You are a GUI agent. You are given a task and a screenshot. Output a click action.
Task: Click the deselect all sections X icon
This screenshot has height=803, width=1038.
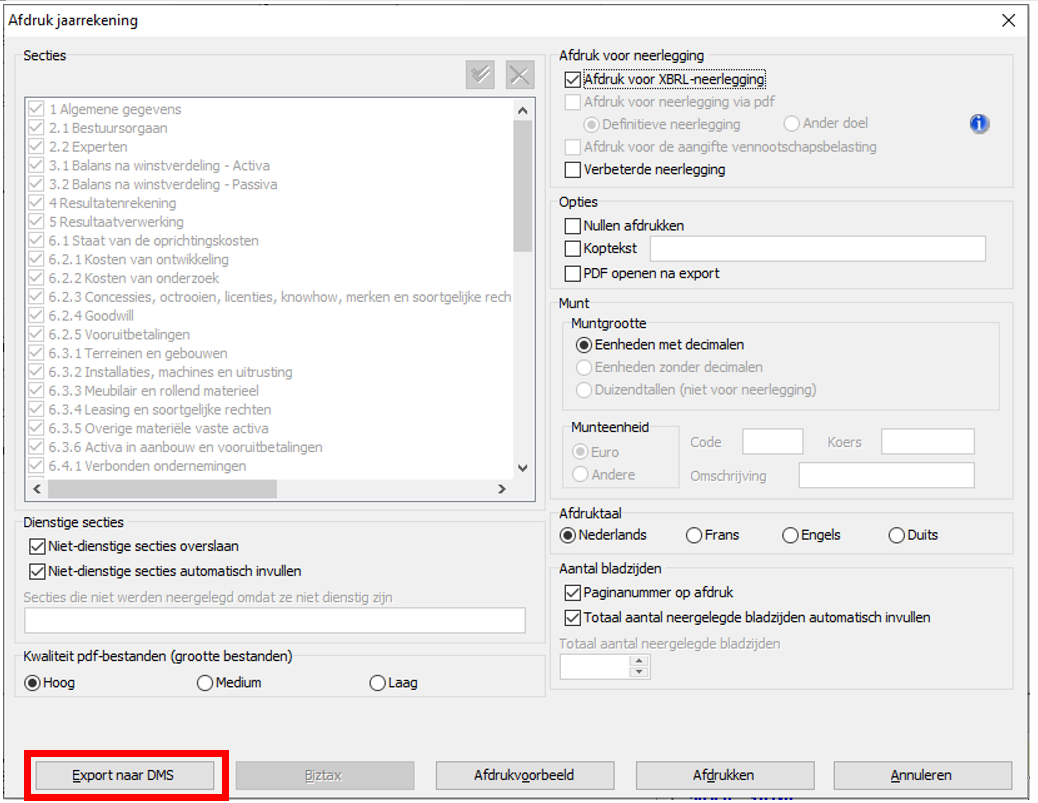coord(519,75)
